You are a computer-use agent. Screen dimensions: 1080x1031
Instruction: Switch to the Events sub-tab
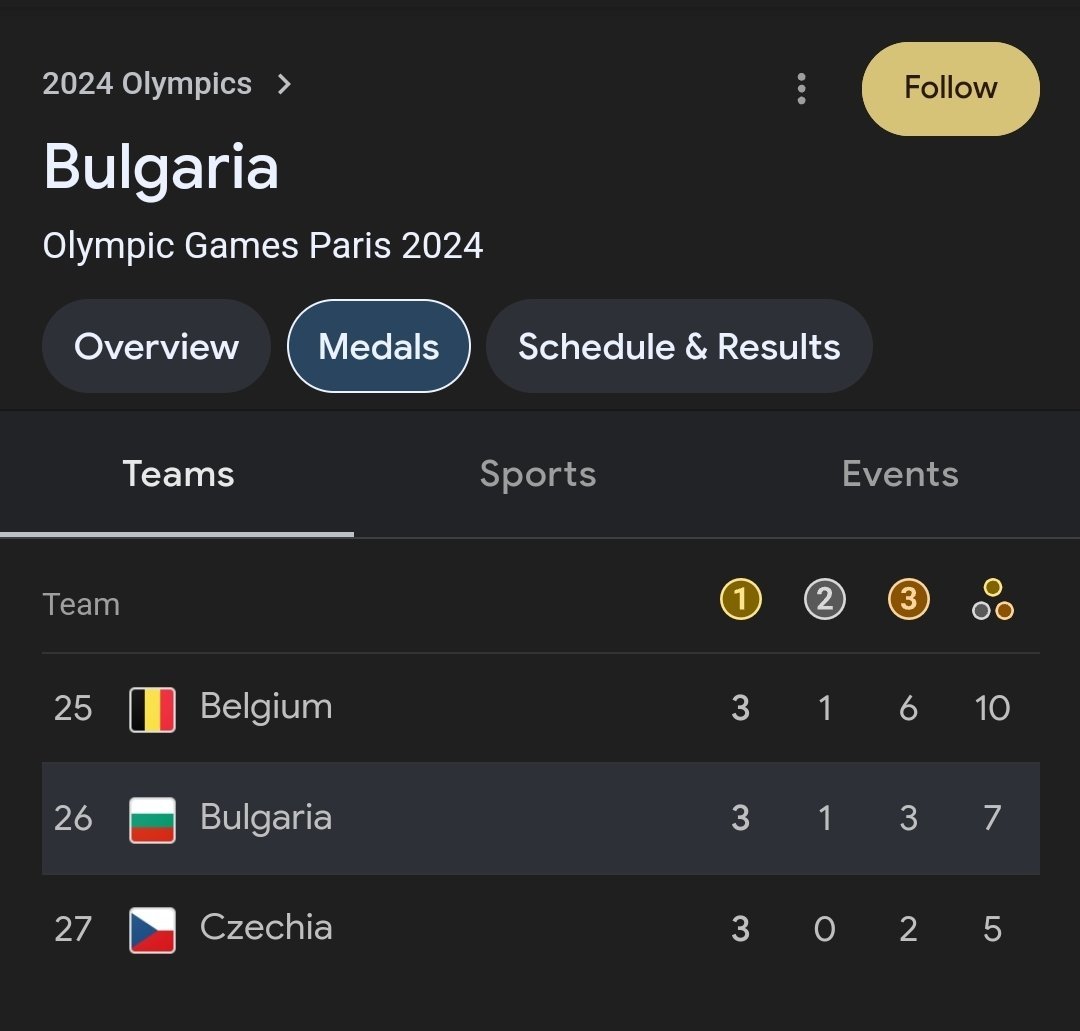(900, 474)
